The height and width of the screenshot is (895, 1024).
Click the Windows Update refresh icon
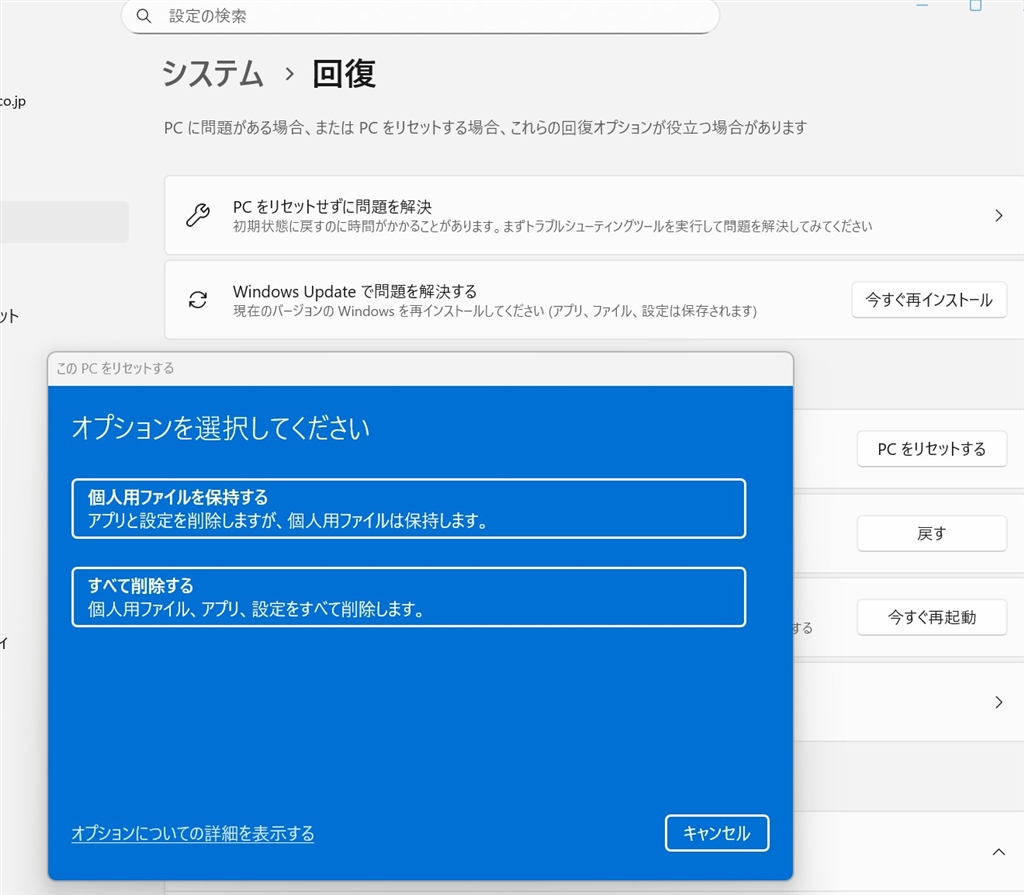click(198, 299)
